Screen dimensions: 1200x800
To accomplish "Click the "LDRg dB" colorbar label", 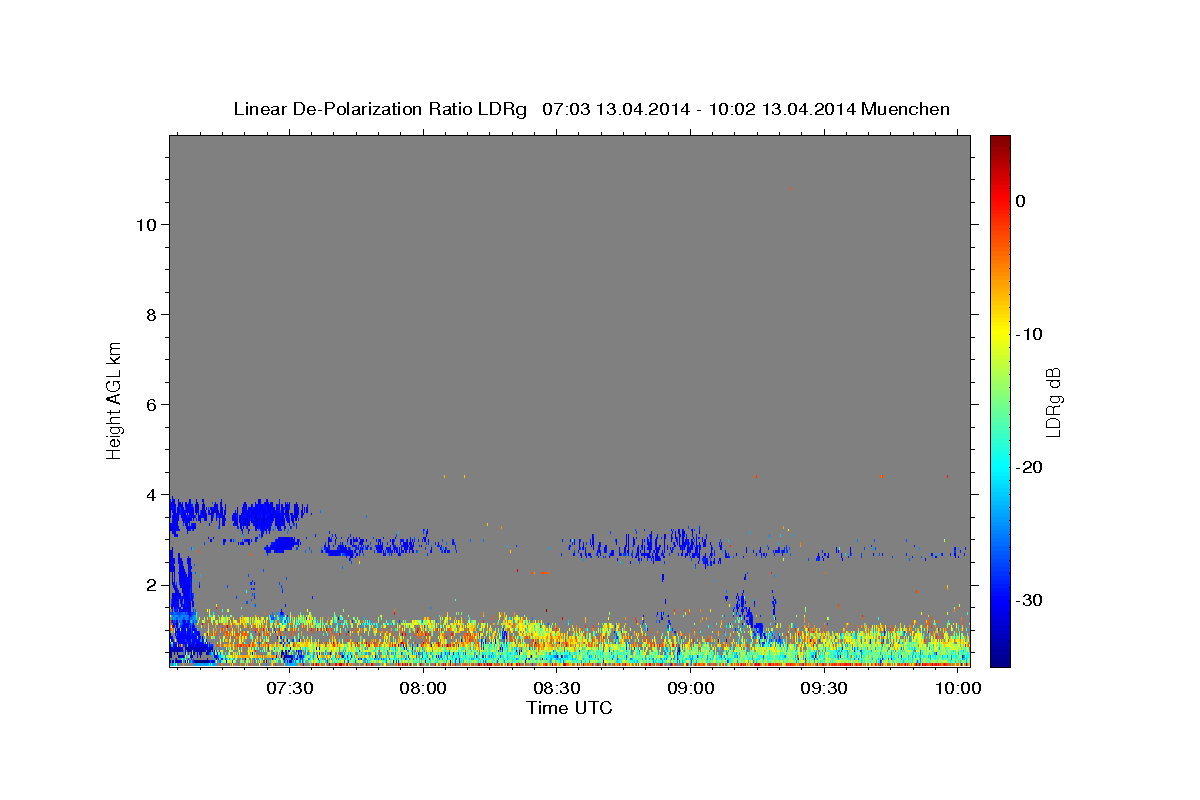I will [x=1053, y=402].
